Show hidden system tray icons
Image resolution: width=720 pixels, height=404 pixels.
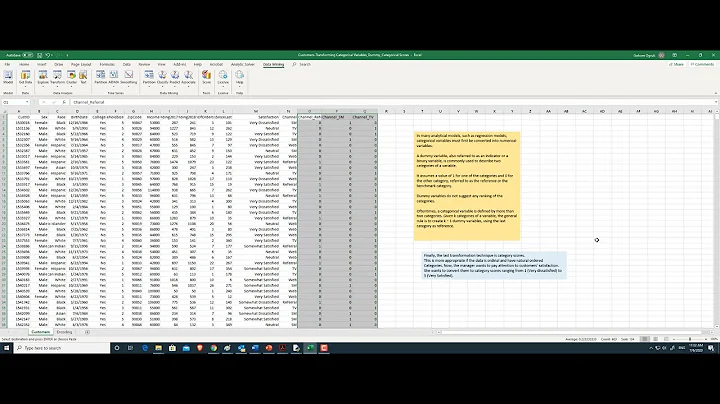[x=651, y=348]
